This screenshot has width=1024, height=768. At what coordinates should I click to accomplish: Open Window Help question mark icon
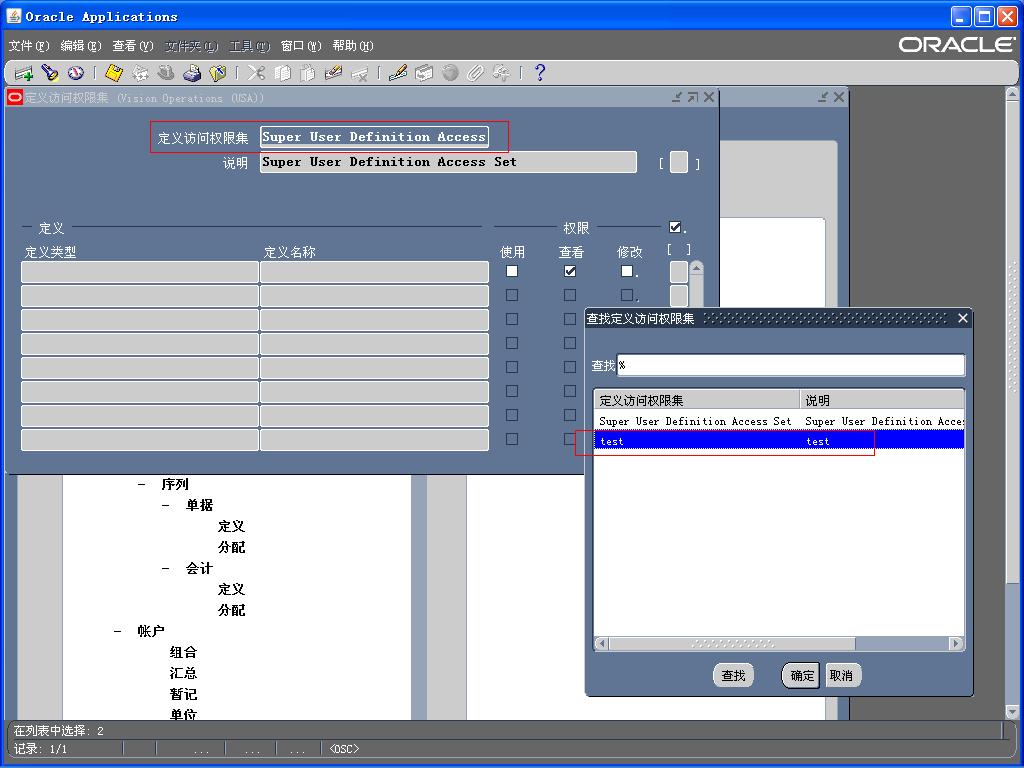point(539,73)
